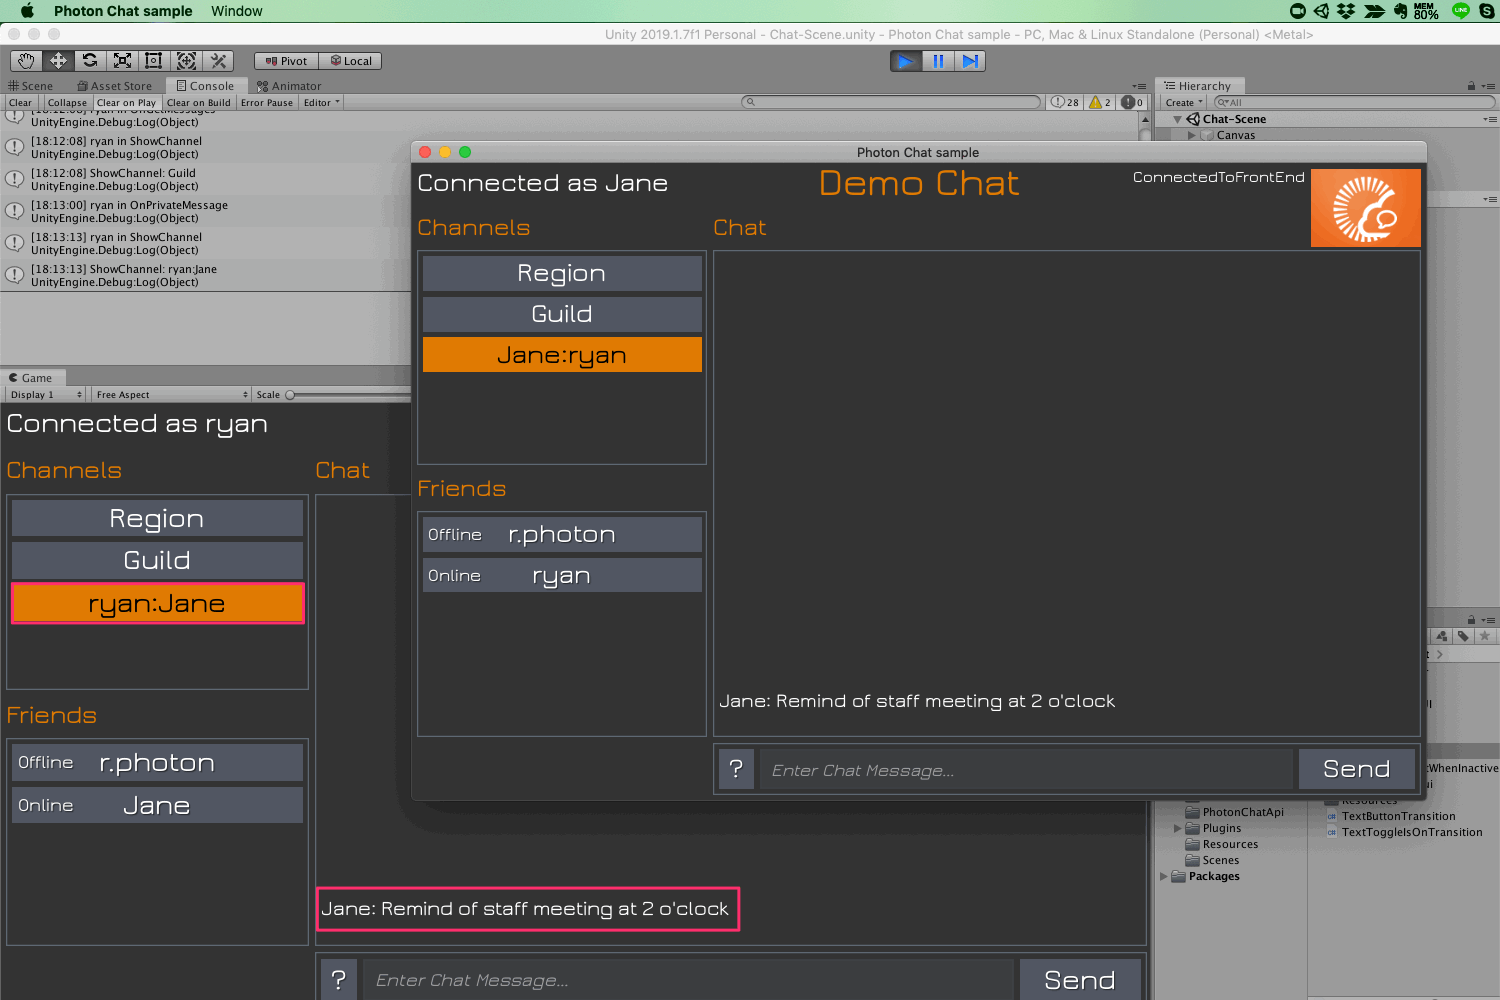Open the Window menu in menu bar

click(x=237, y=11)
